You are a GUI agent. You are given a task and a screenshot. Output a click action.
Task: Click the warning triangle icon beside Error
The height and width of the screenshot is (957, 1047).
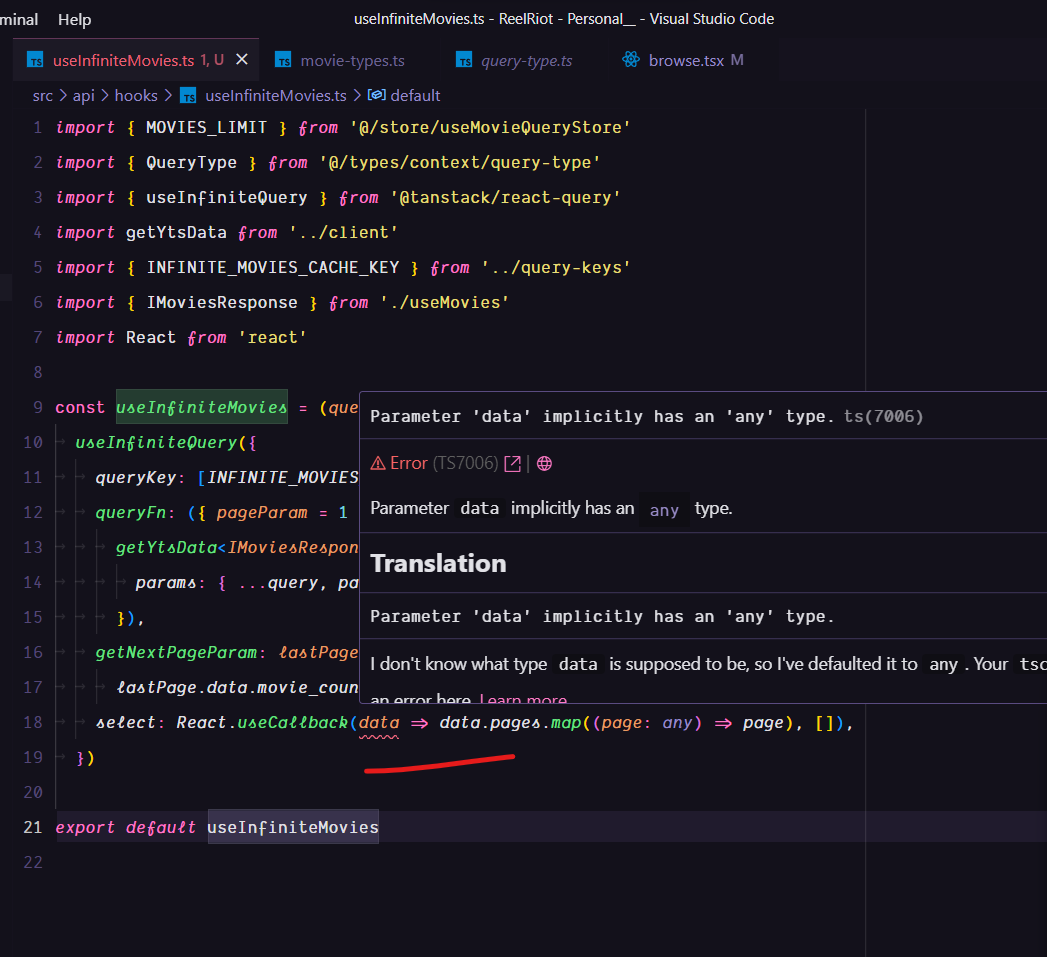pyautogui.click(x=378, y=463)
